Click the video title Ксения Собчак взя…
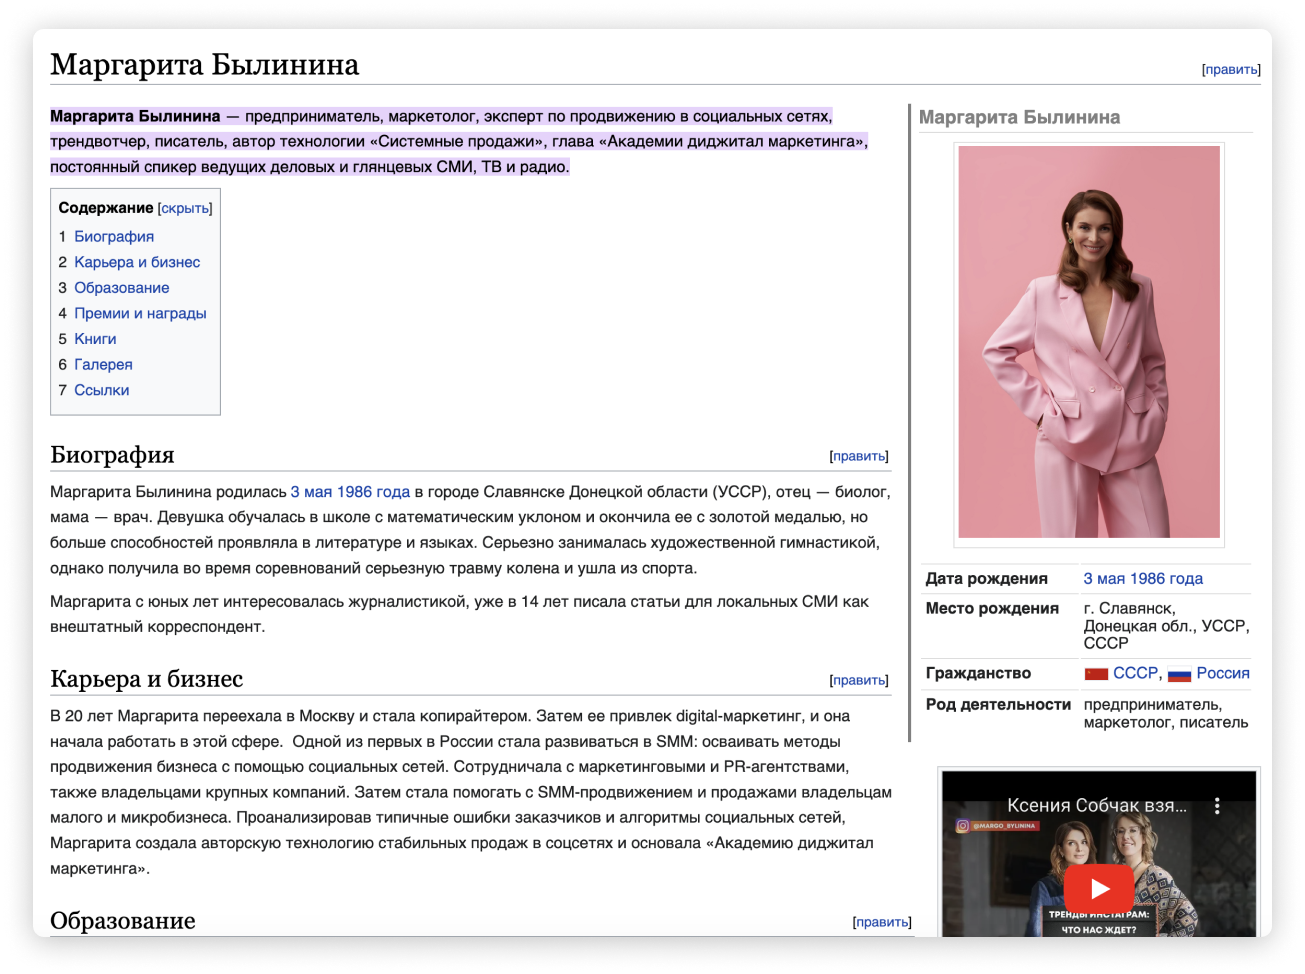Image resolution: width=1305 pixels, height=974 pixels. coord(1097,805)
